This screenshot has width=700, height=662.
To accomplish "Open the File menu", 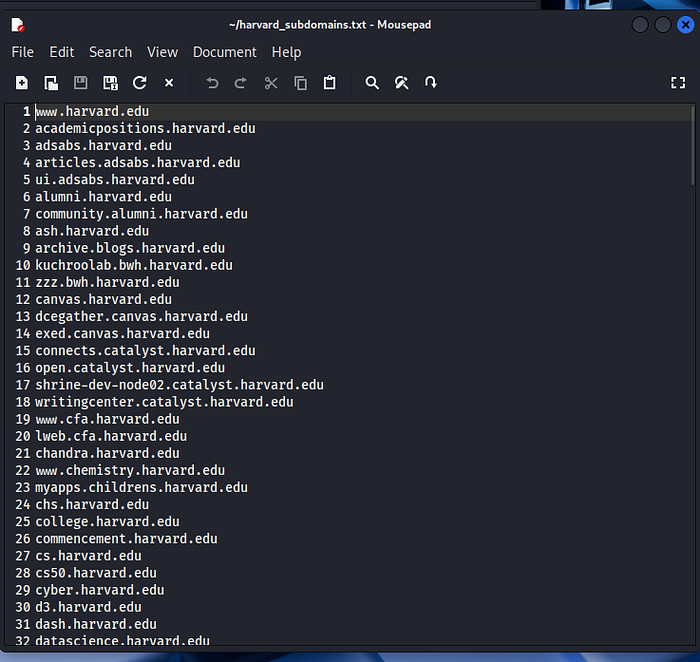I will coord(22,52).
